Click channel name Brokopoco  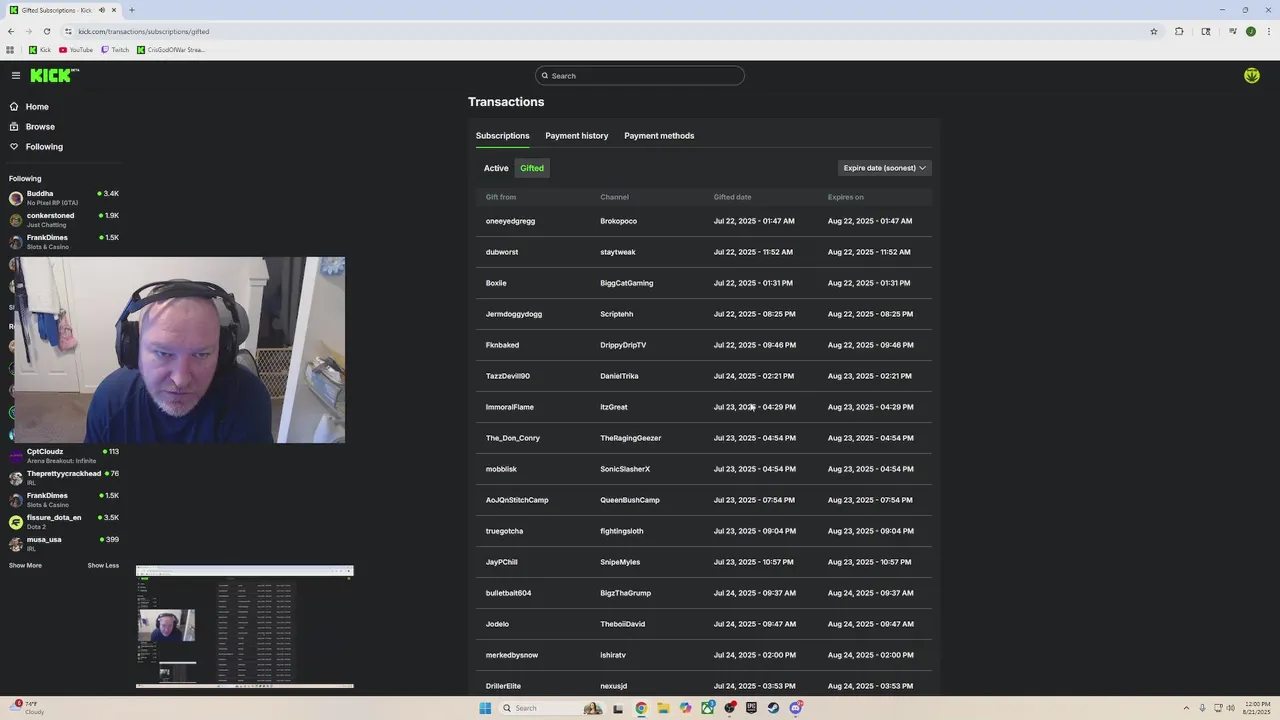coord(618,221)
